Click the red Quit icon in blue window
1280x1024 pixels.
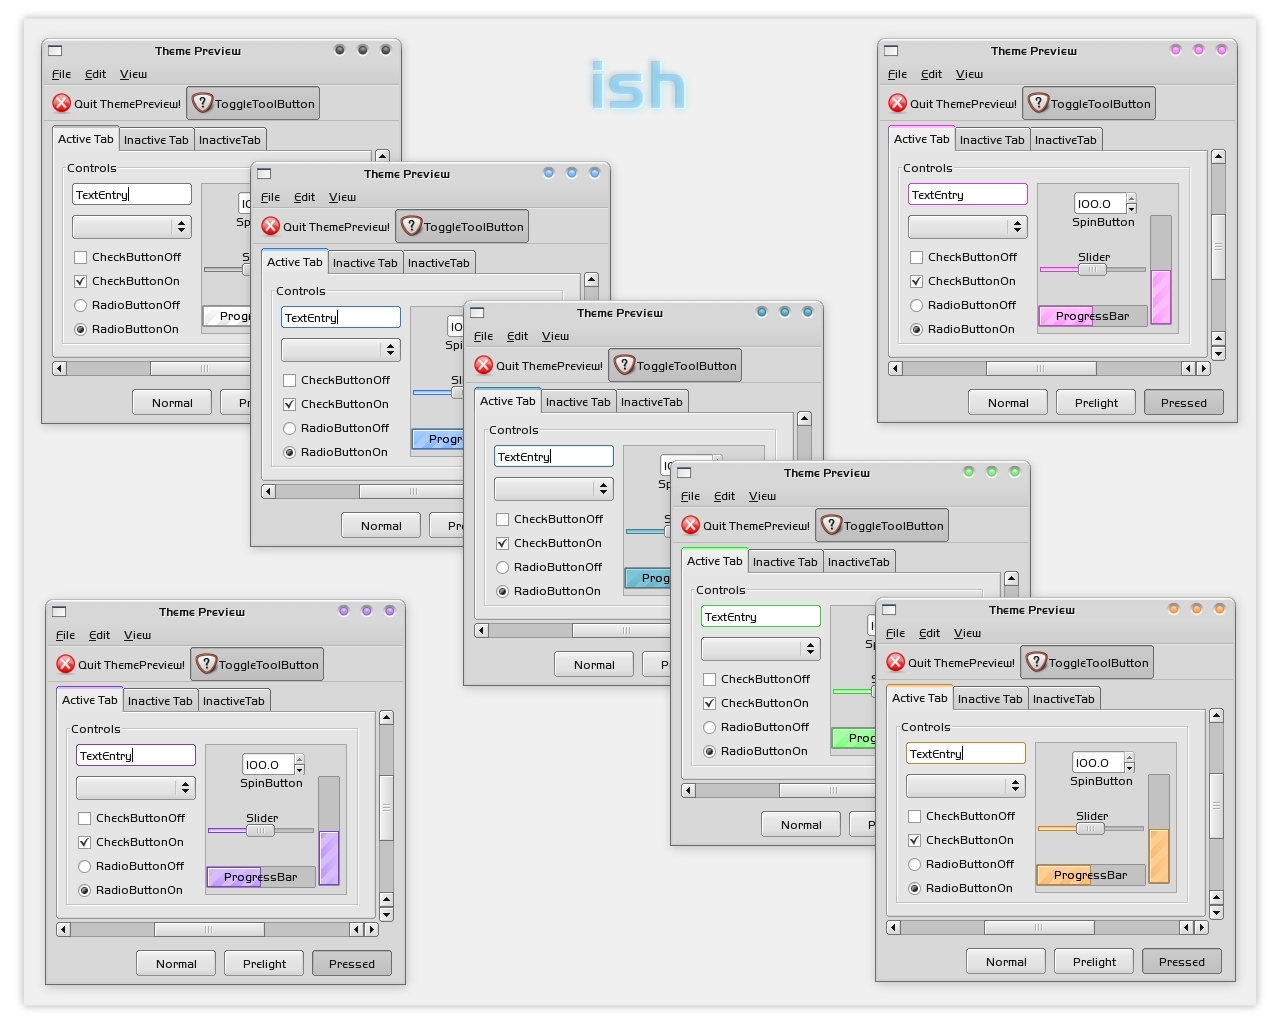pyautogui.click(x=271, y=226)
